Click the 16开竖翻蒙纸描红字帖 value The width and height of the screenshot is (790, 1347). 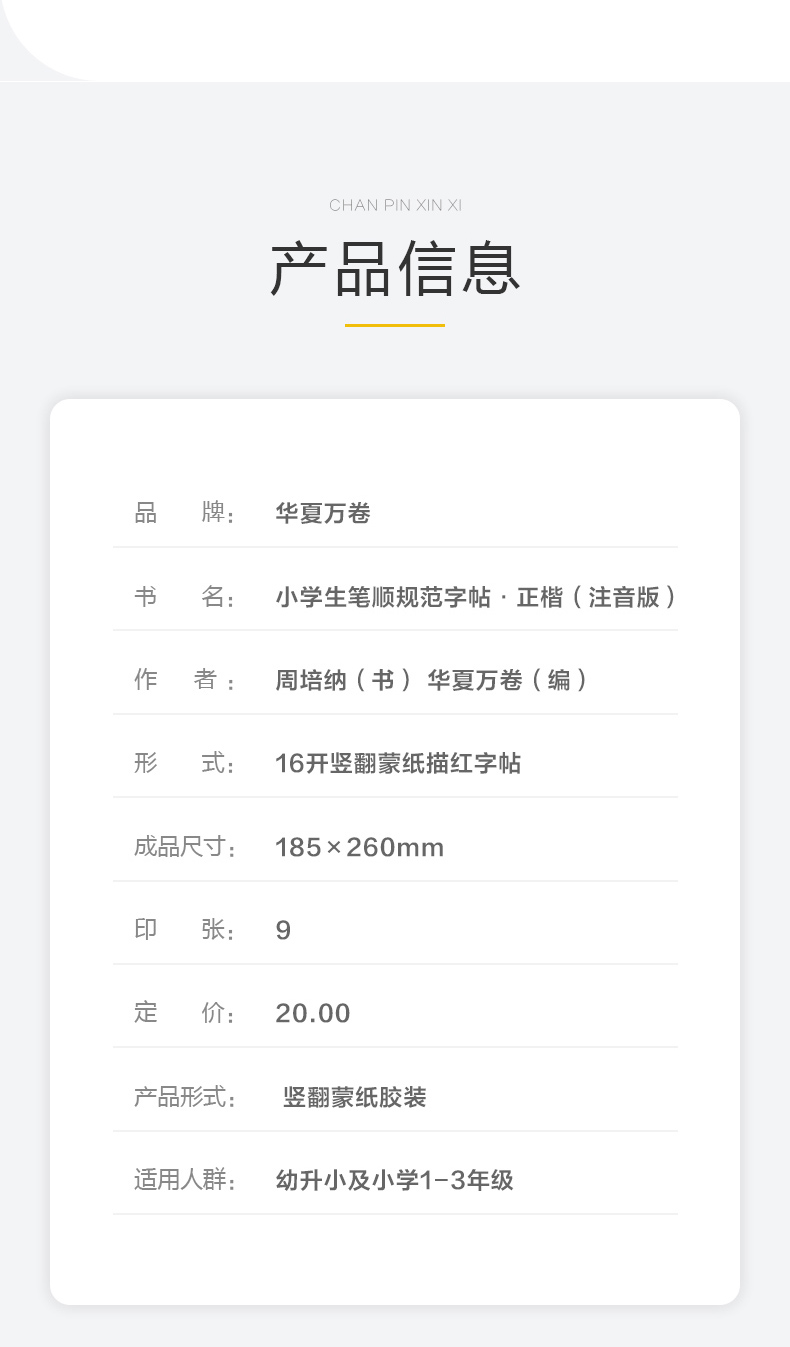click(x=398, y=764)
